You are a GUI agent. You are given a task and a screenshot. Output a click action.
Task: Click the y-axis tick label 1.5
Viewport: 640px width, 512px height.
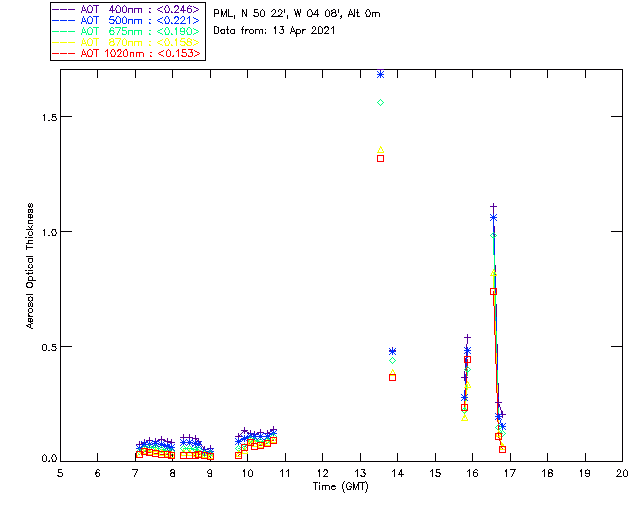(49, 117)
